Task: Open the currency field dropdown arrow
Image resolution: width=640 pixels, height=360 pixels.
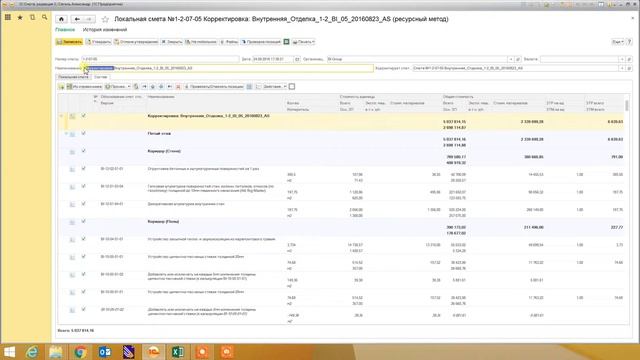Action: [x=622, y=59]
